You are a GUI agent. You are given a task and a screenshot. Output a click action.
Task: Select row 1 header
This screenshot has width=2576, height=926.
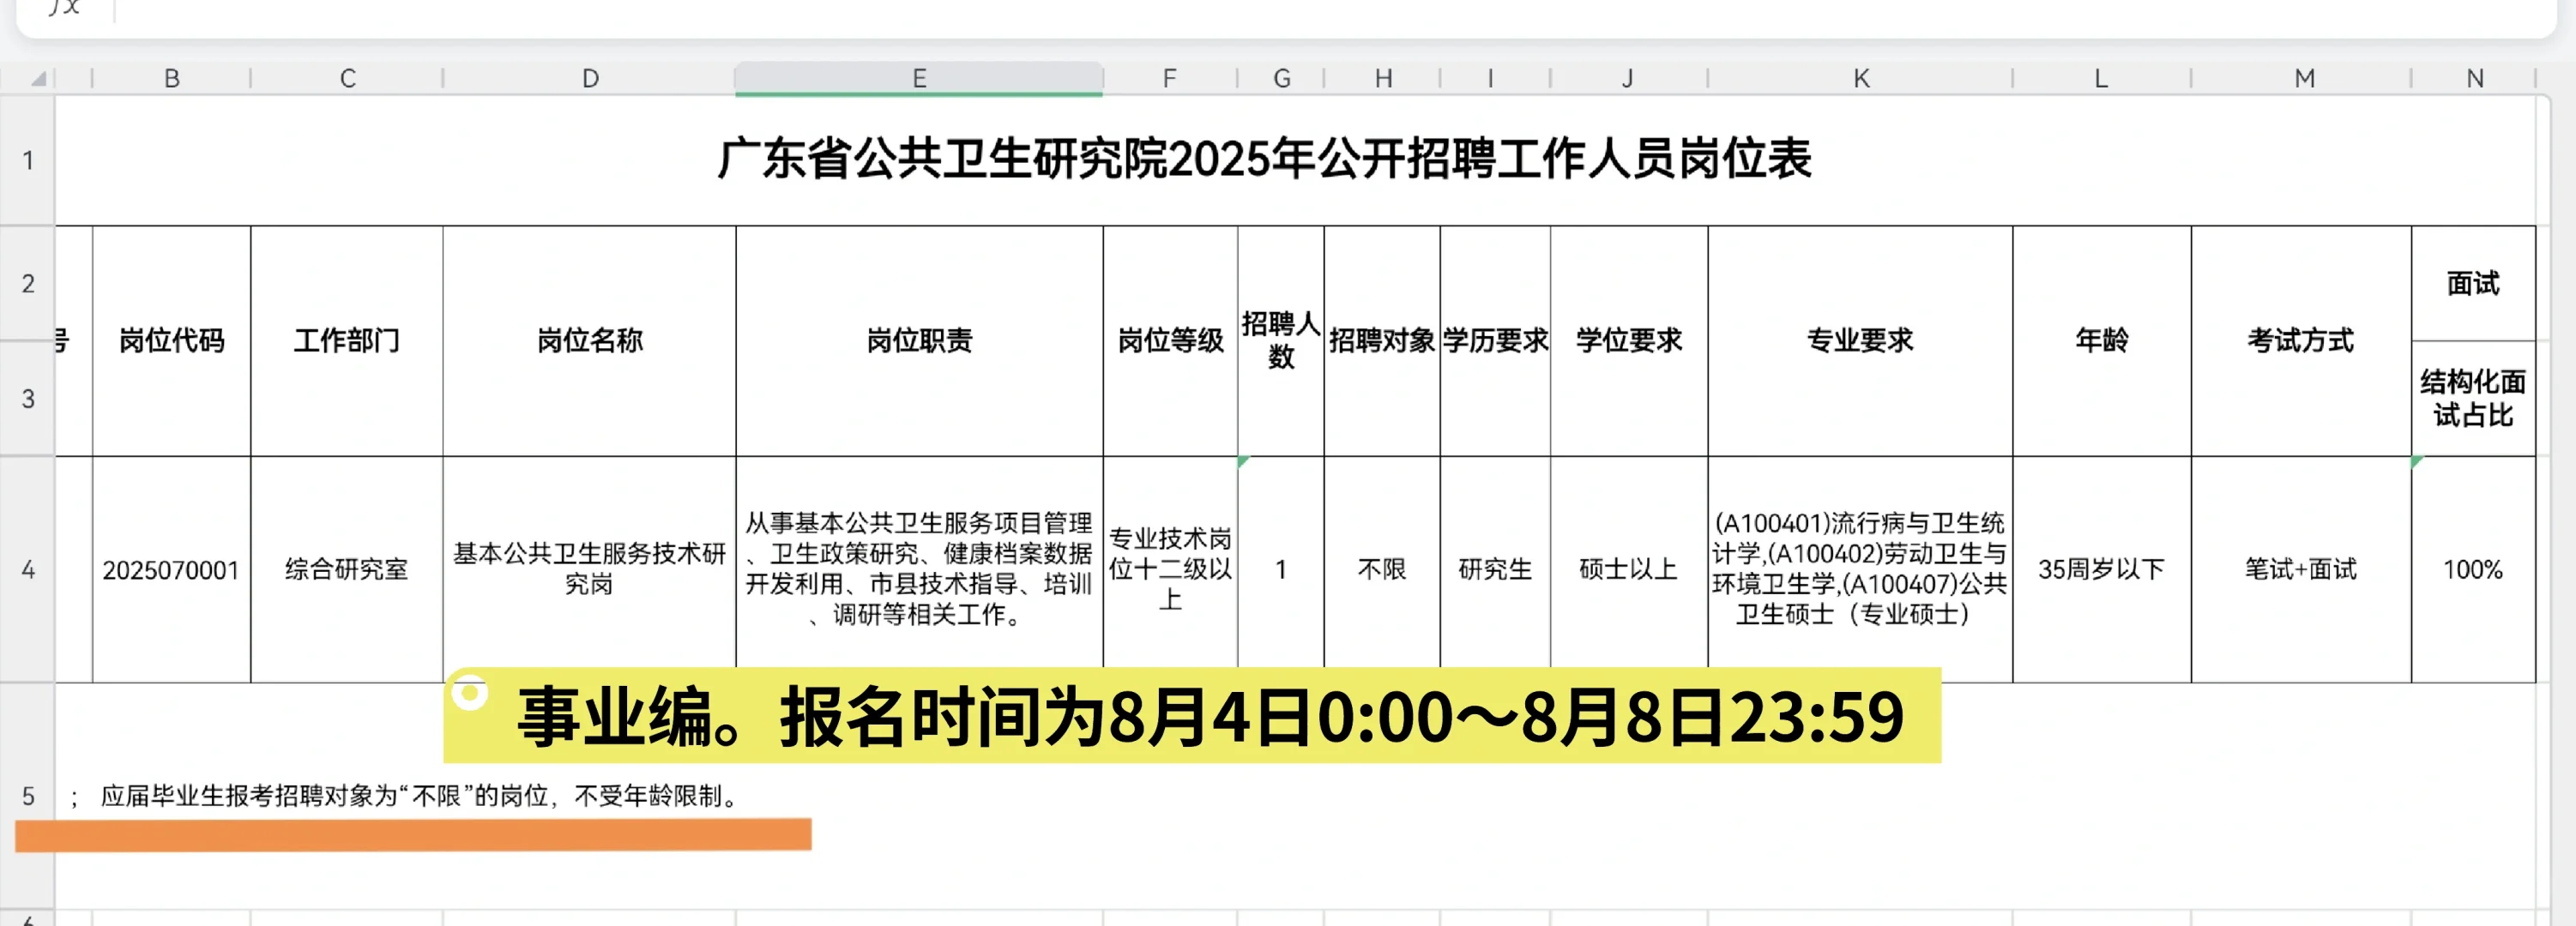click(28, 160)
